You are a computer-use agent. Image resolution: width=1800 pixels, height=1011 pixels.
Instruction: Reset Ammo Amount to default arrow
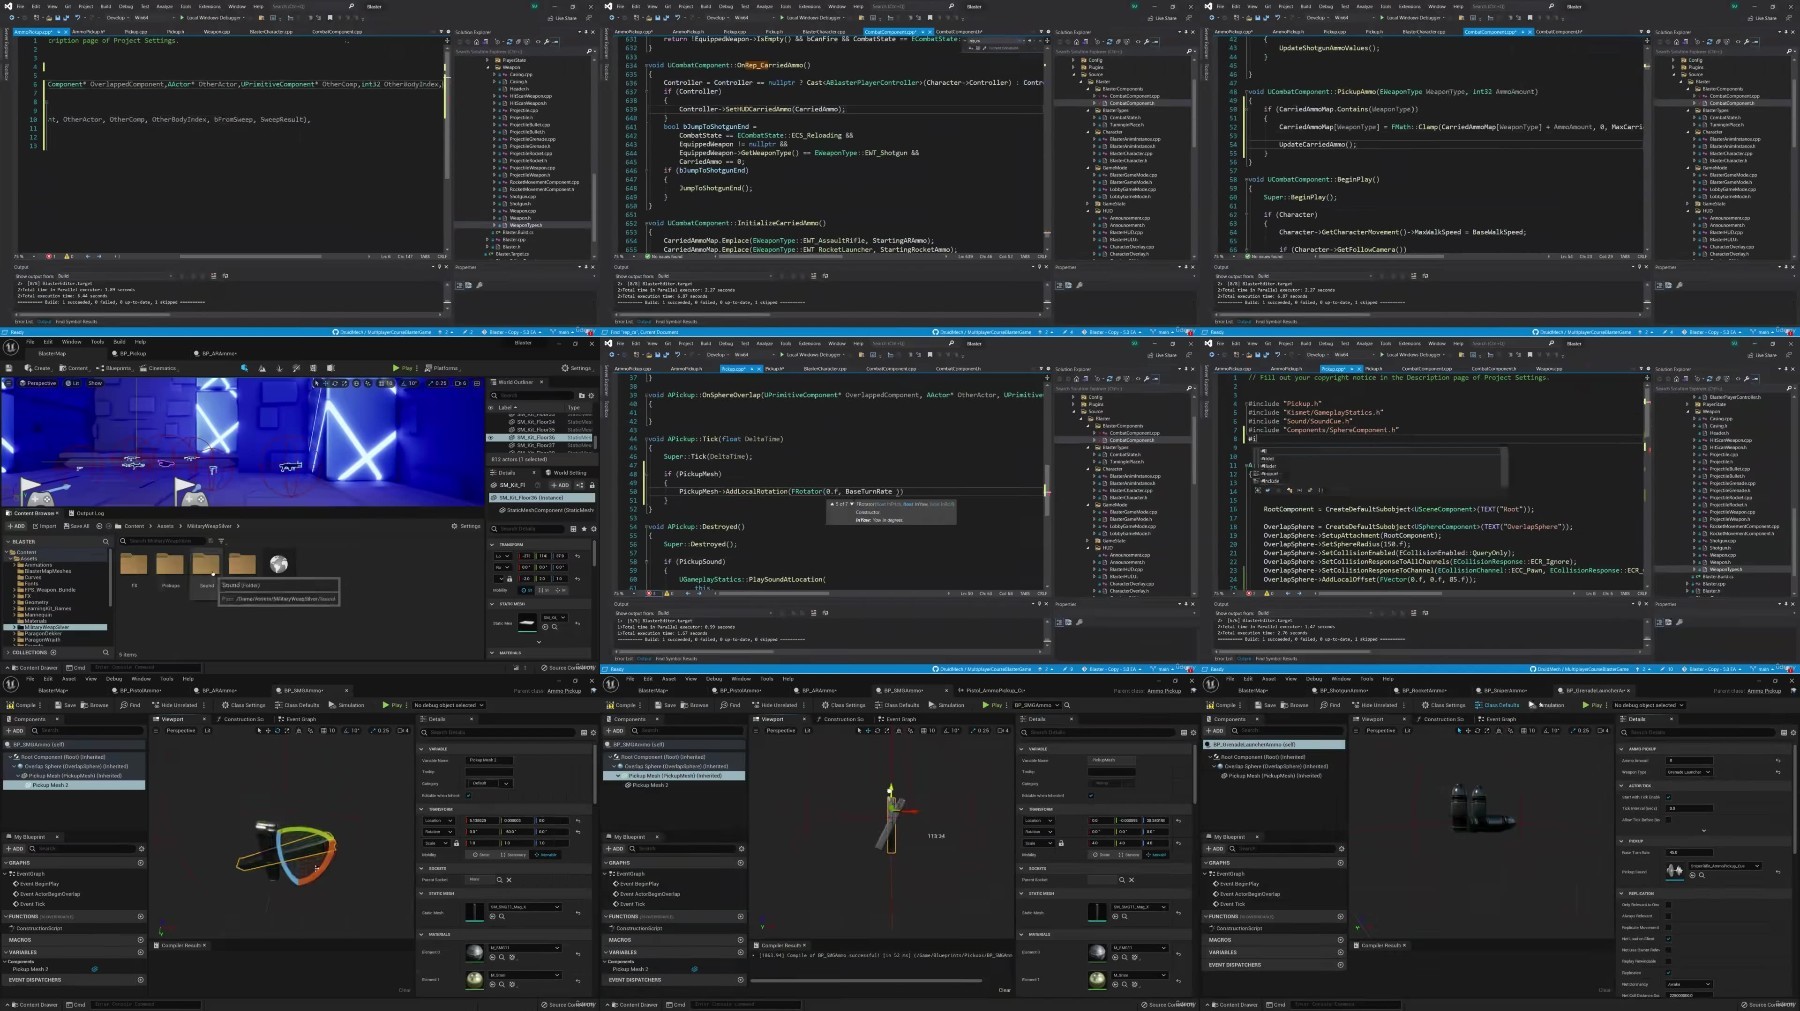(1778, 760)
